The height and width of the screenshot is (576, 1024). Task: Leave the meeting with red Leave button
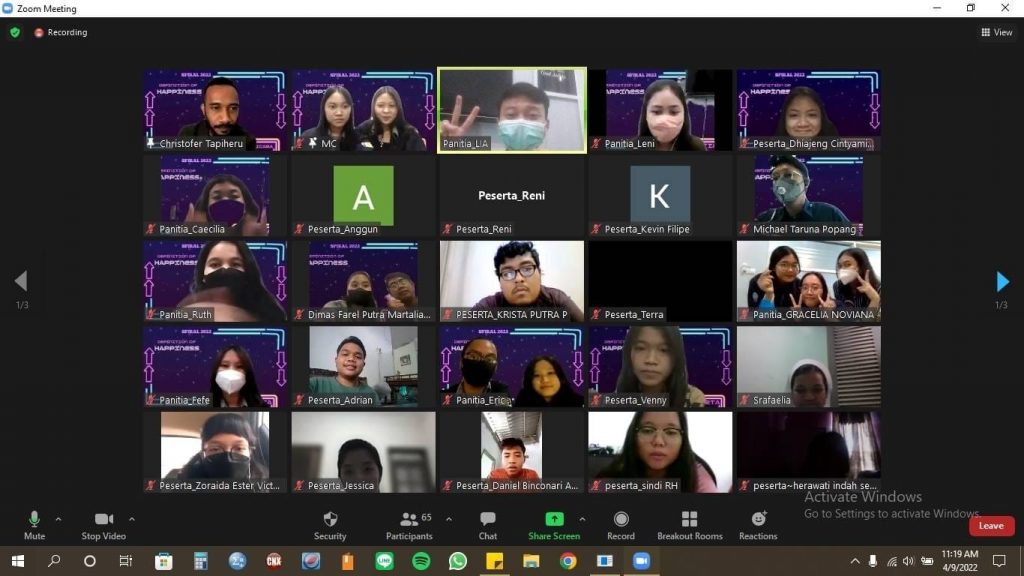coord(991,526)
